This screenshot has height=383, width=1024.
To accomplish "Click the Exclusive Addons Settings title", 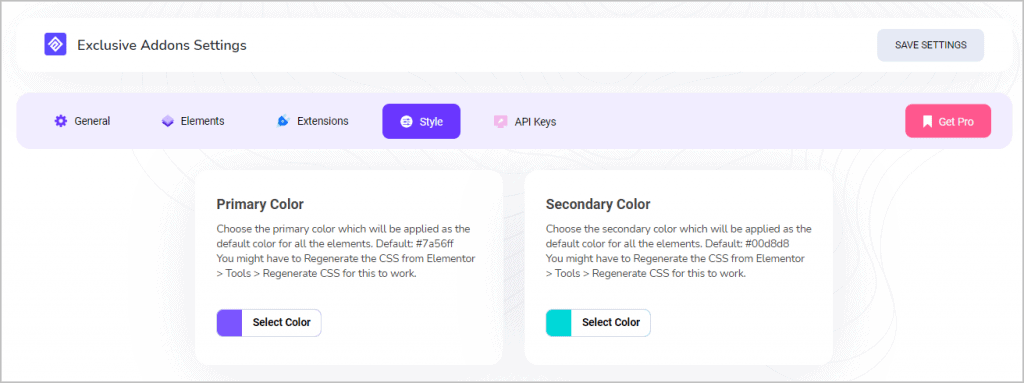I will tap(162, 45).
